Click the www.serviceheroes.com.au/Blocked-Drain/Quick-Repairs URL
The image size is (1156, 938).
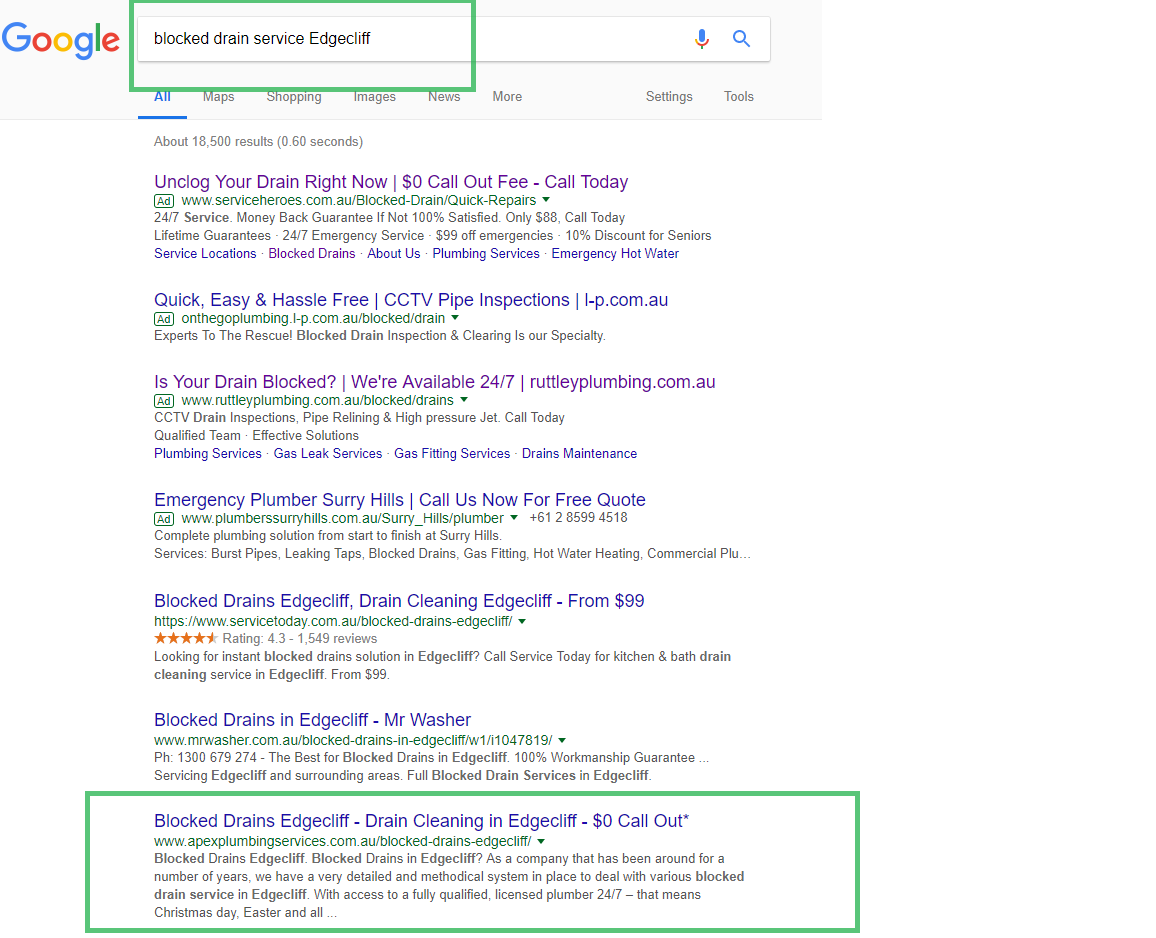[359, 201]
